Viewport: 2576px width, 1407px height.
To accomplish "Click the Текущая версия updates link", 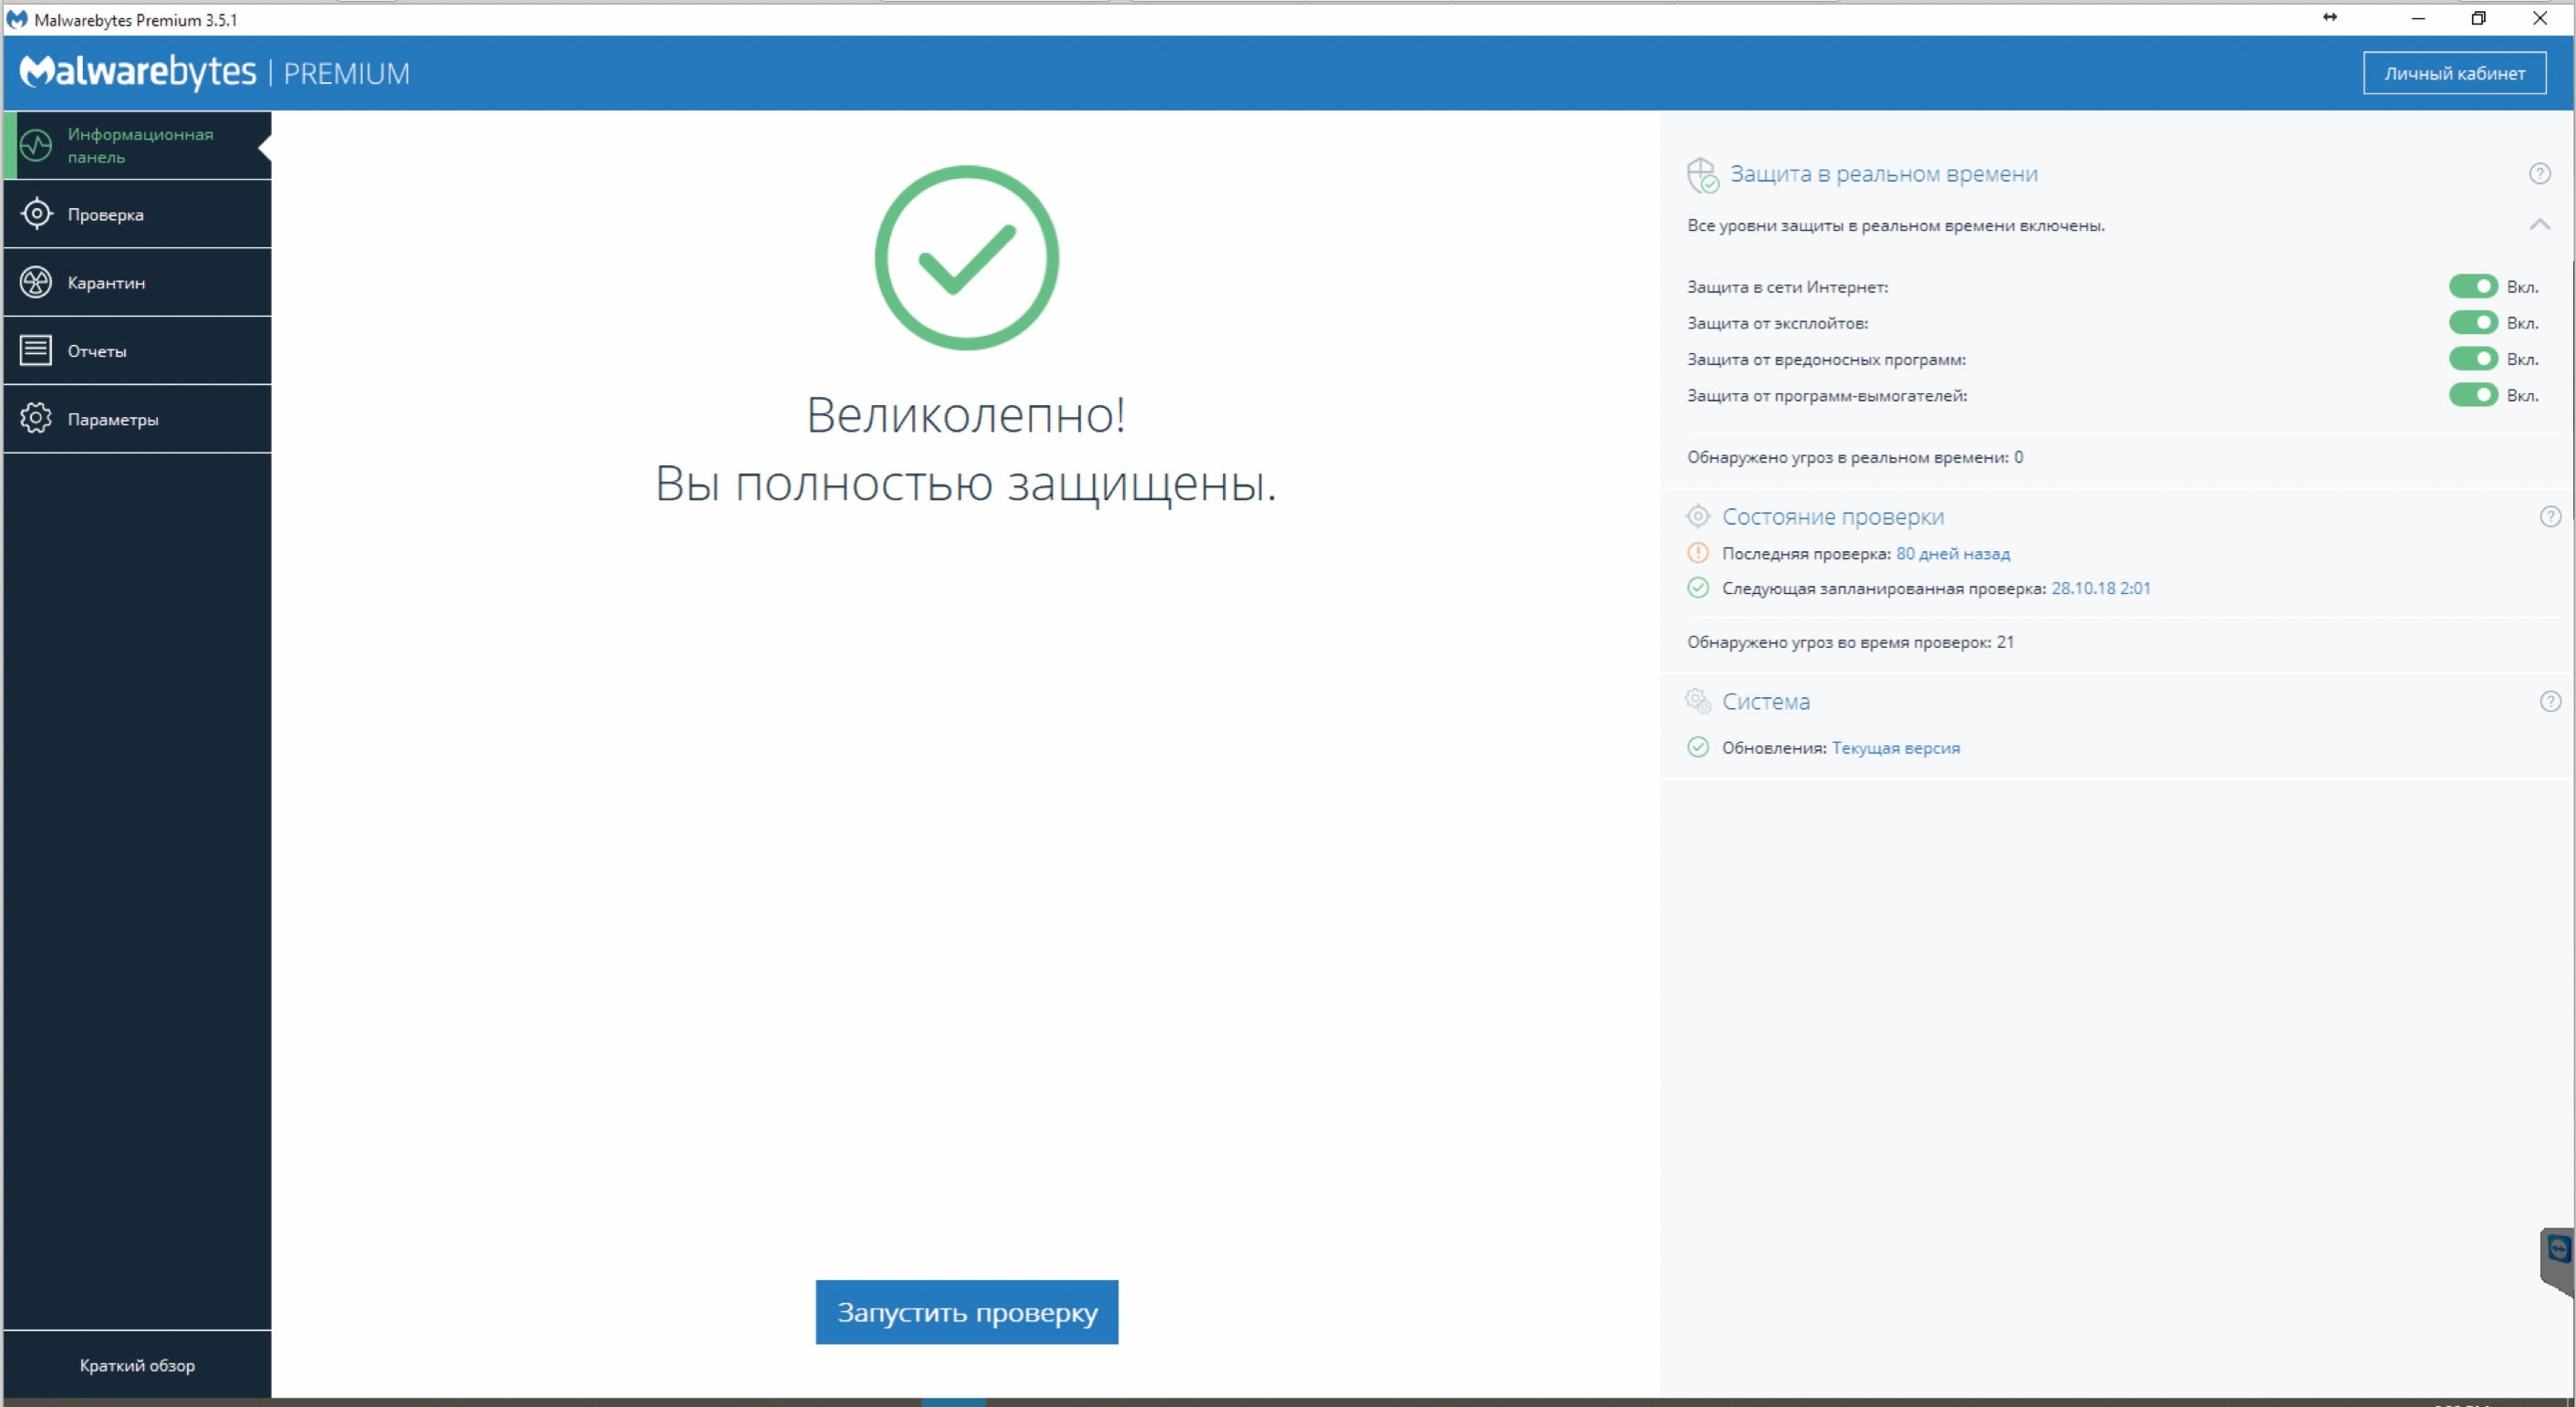I will click(x=1895, y=748).
